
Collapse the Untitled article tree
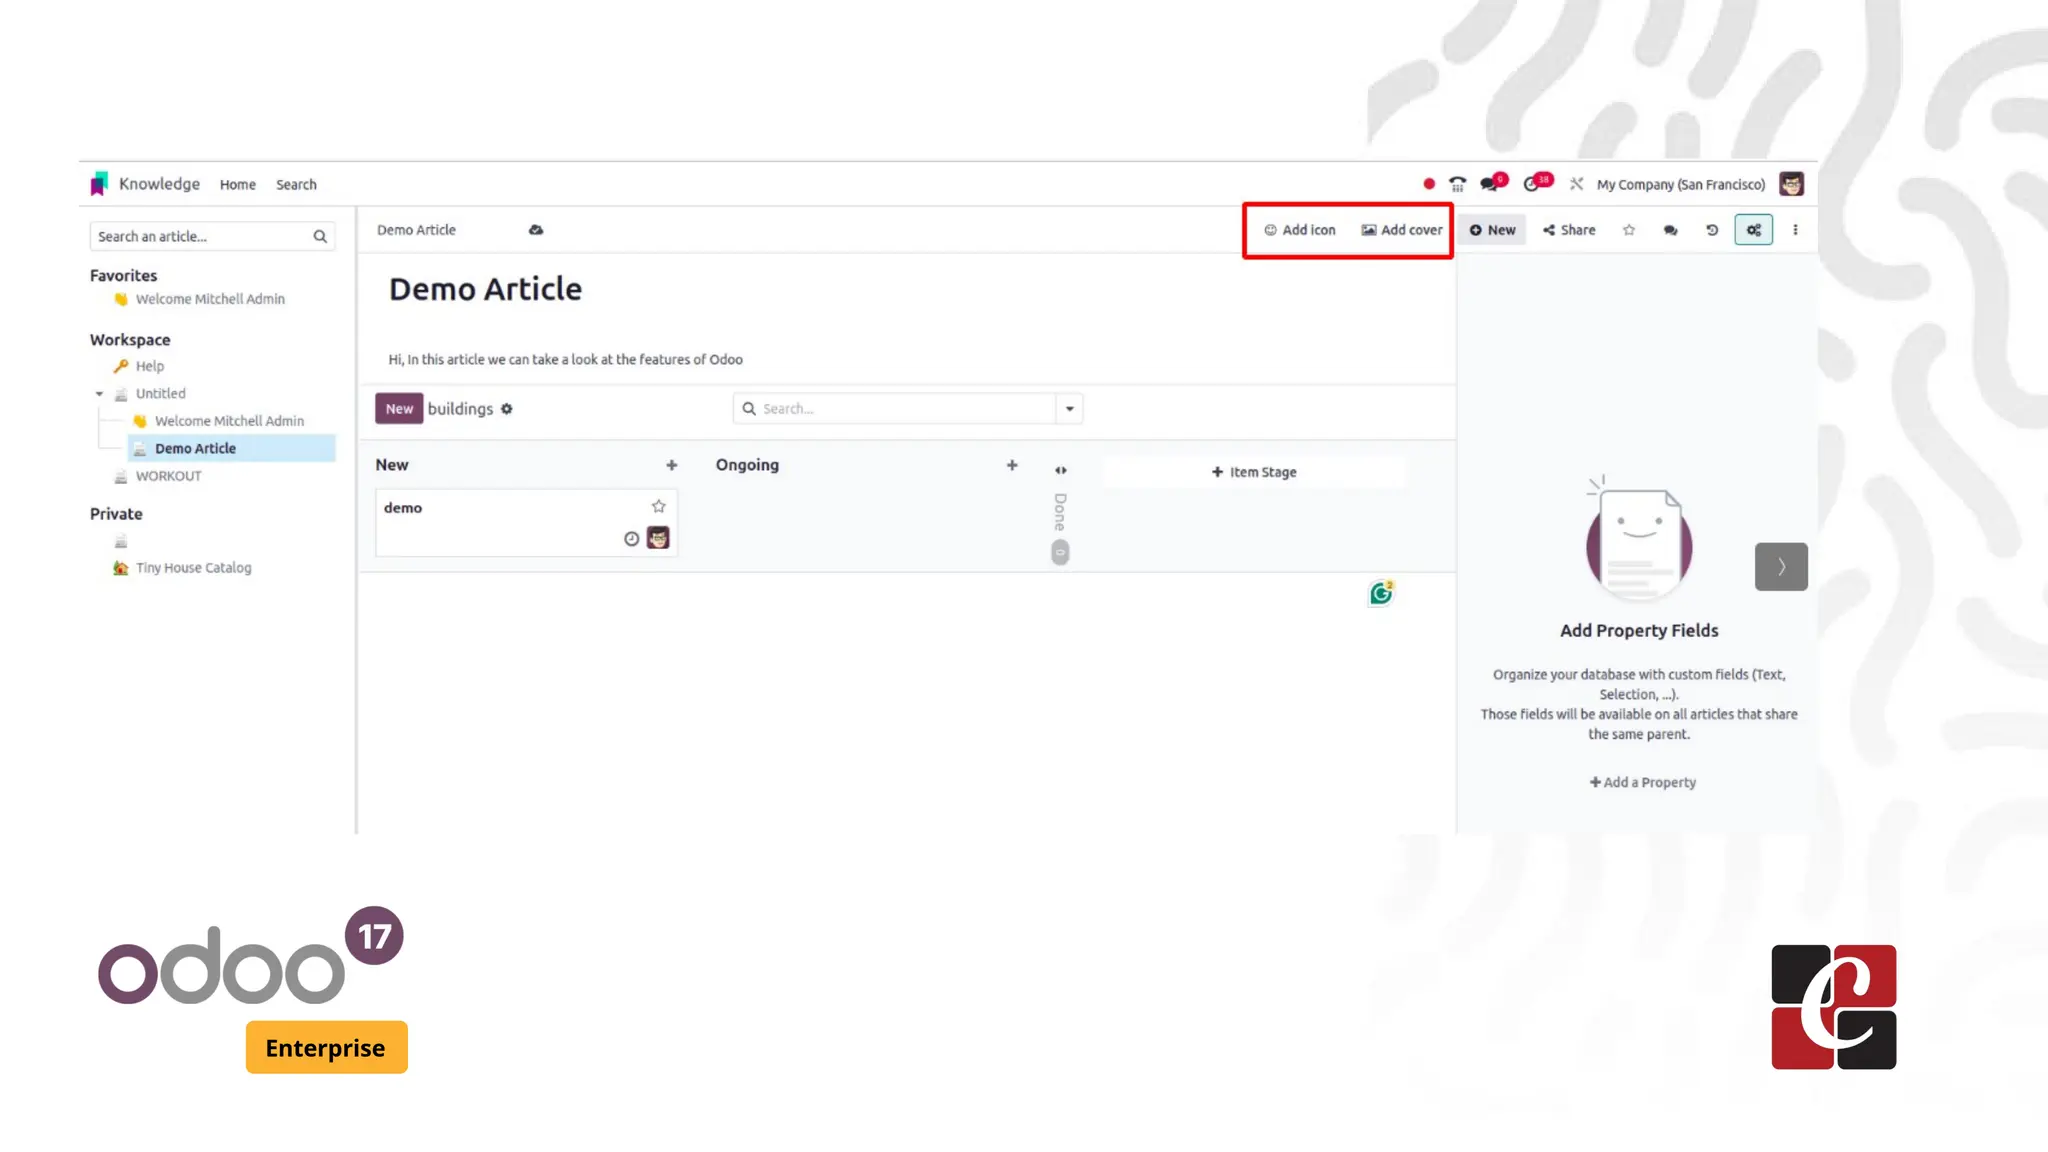(x=99, y=394)
